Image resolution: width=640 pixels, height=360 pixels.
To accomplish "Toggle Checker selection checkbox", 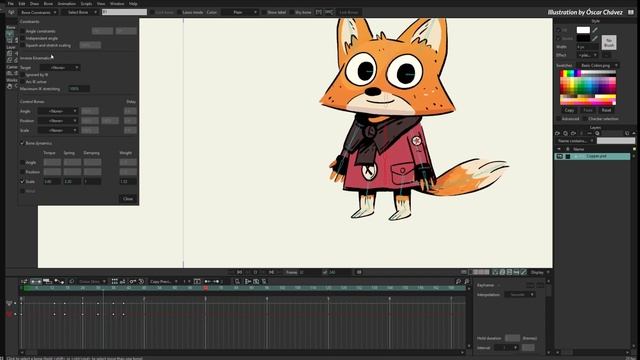I will pyautogui.click(x=585, y=119).
